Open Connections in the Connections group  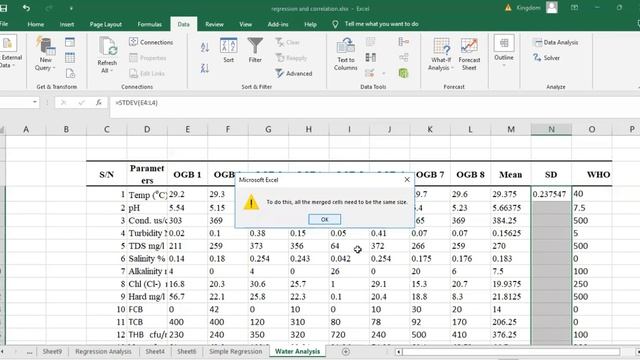click(151, 42)
